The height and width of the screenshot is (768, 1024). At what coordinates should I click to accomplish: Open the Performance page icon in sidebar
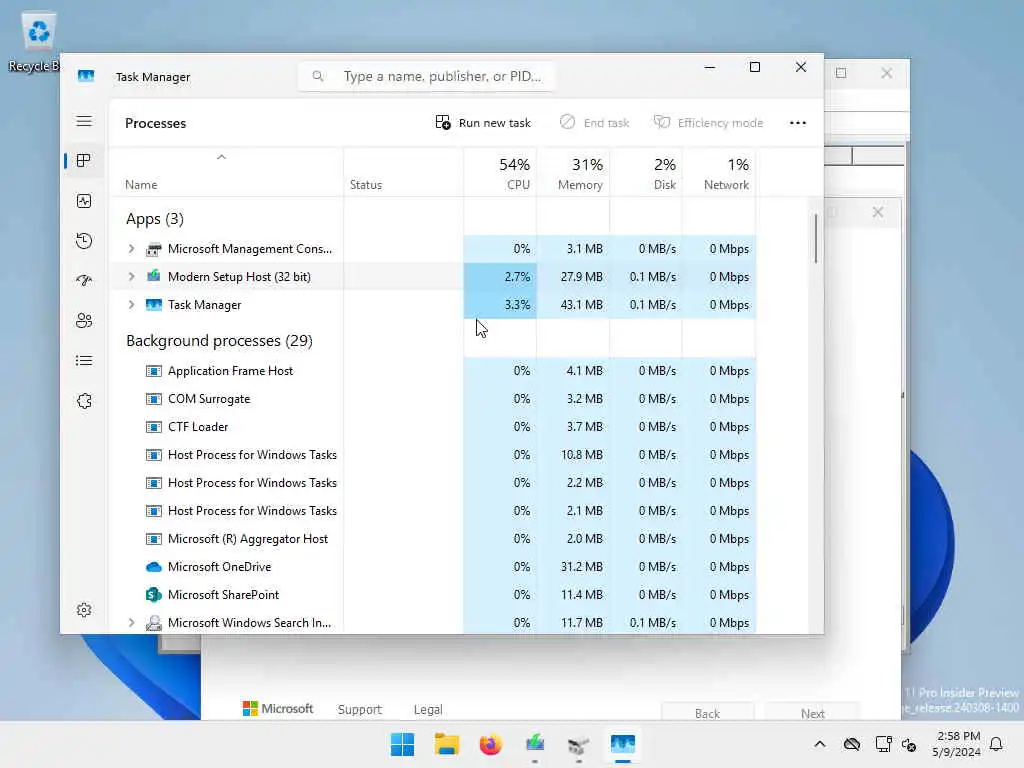84,201
